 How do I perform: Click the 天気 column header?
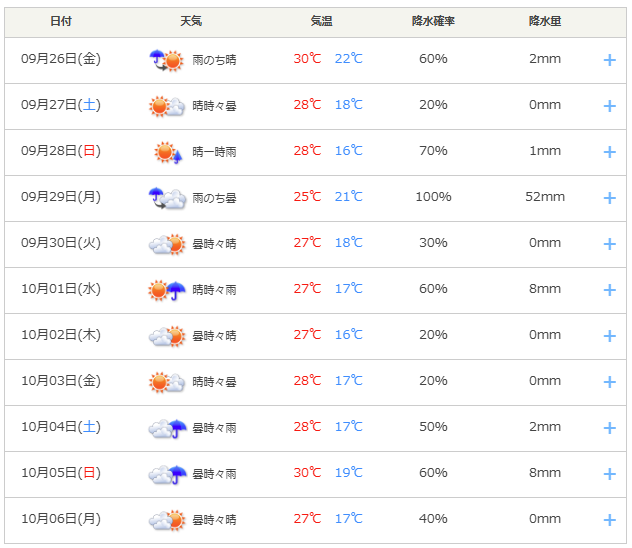click(x=191, y=21)
